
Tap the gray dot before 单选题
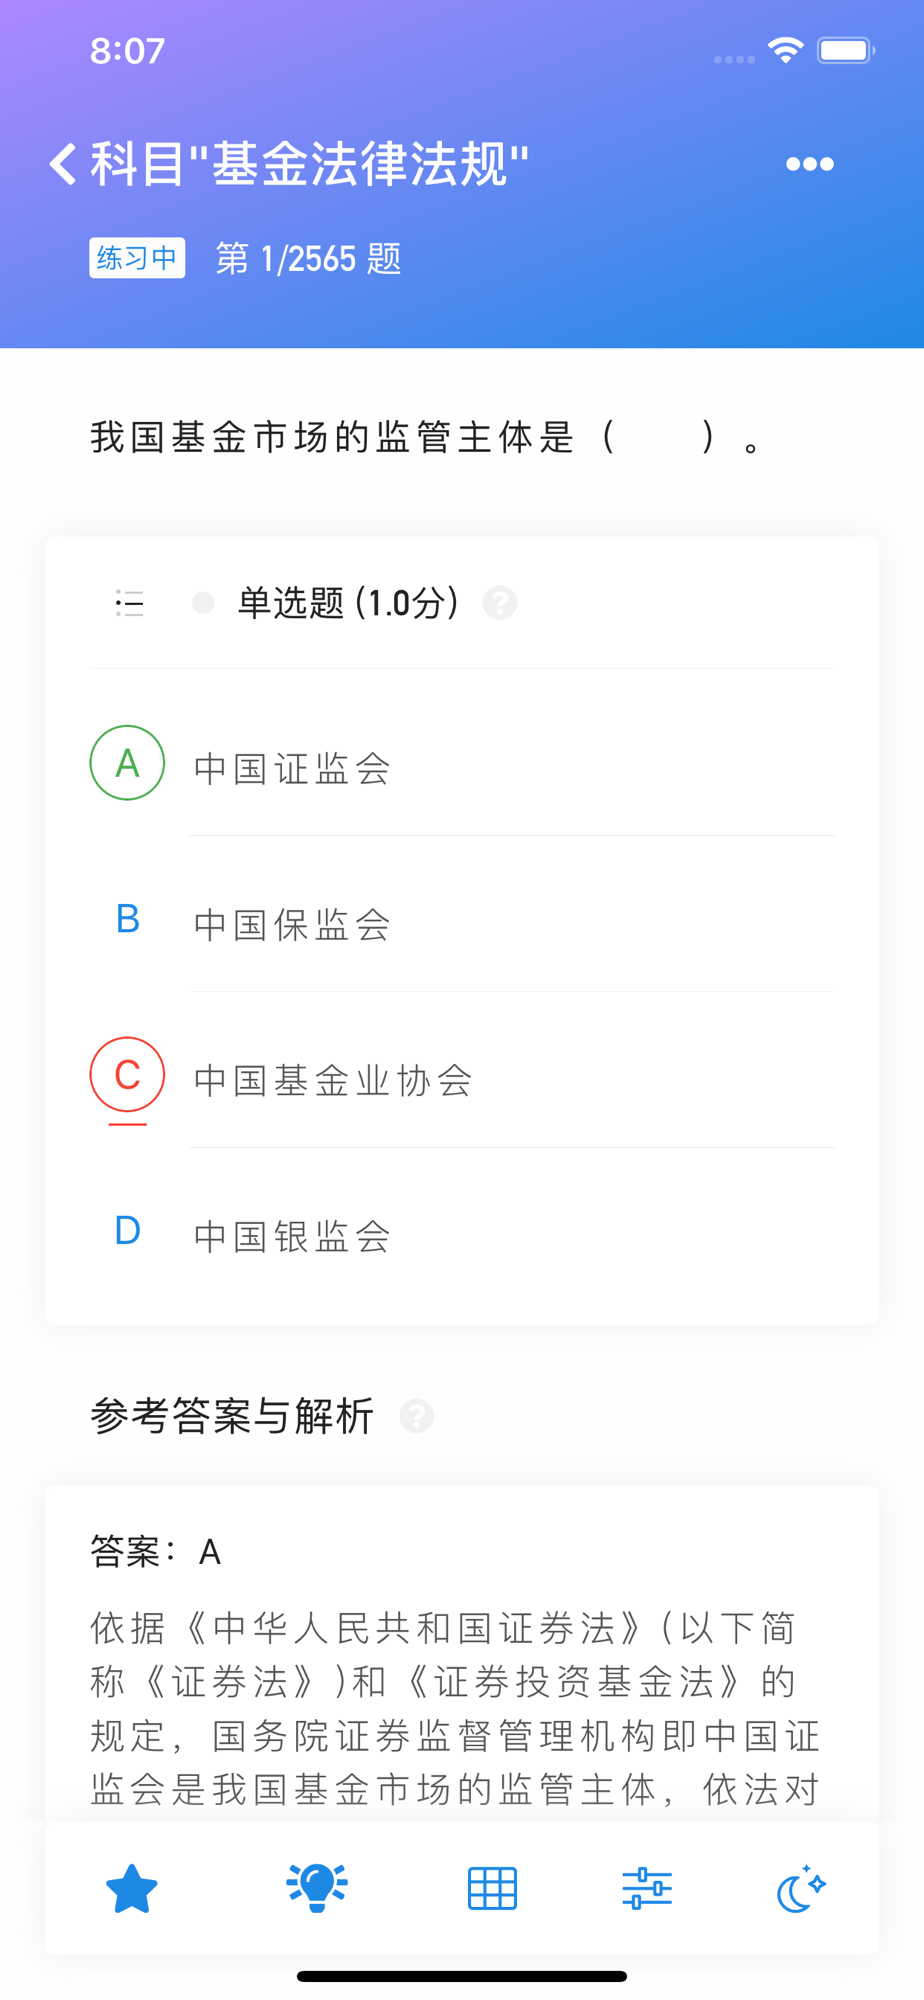(203, 603)
